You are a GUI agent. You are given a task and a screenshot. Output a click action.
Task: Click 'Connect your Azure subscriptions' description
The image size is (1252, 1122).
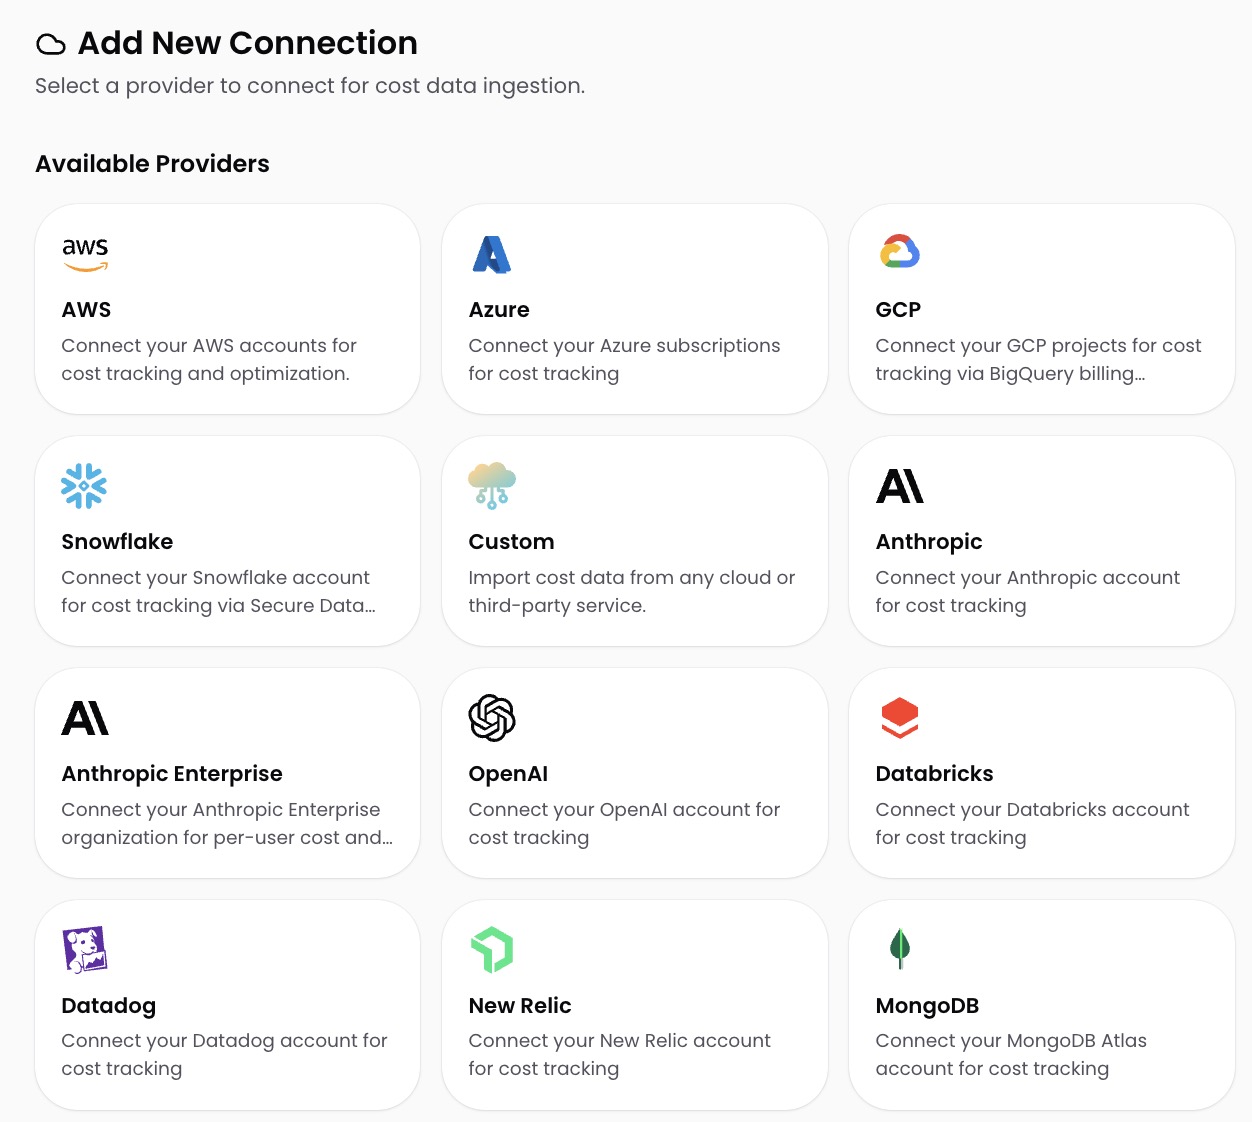click(624, 360)
